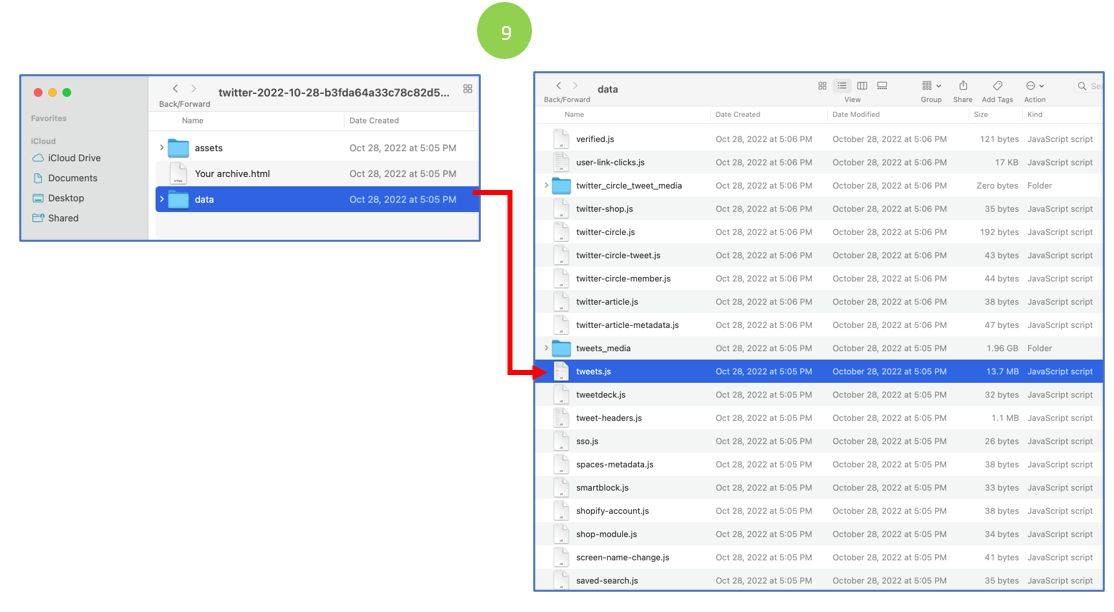The height and width of the screenshot is (612, 1114).
Task: Select the data folder row
Action: coord(317,199)
